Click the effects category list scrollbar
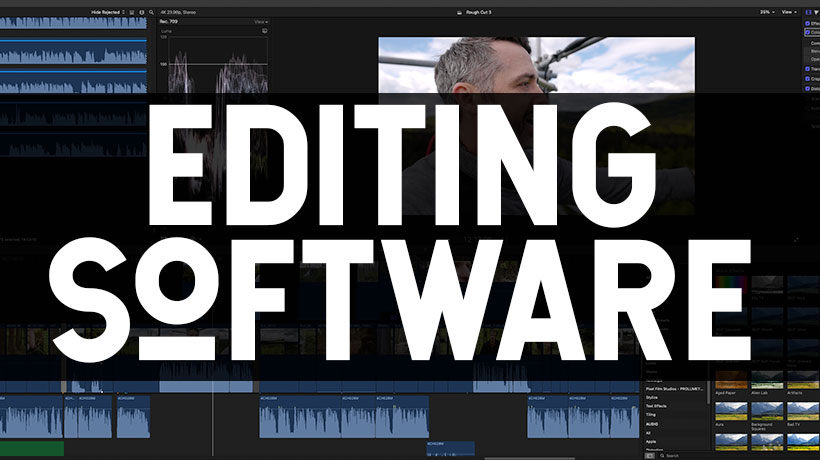The image size is (820, 460). pos(709,392)
